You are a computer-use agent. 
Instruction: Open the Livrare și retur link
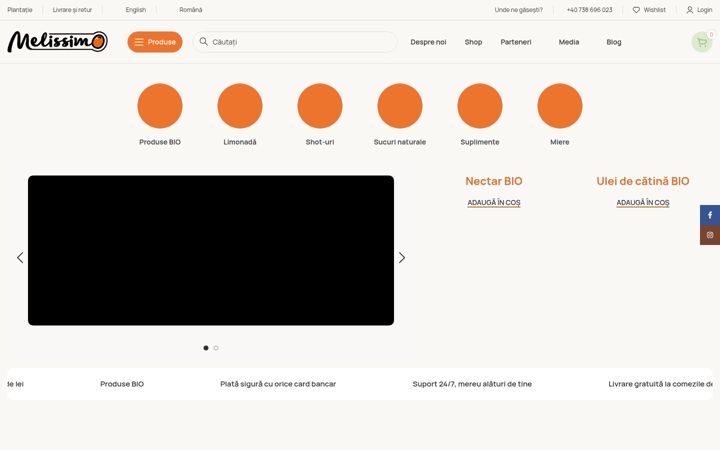coord(72,10)
